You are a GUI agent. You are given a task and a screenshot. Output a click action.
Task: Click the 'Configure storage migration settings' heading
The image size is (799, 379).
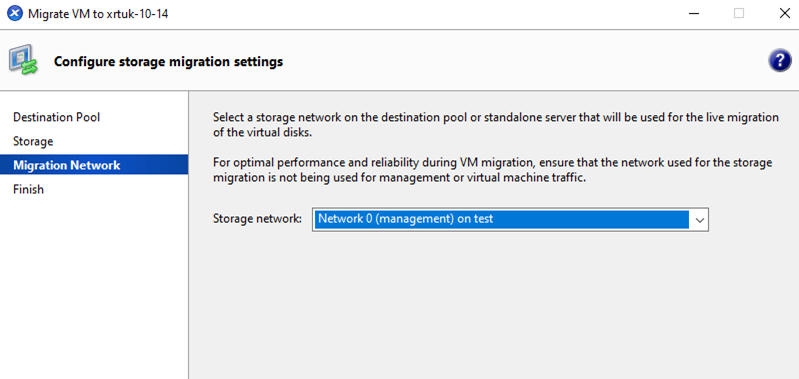[168, 62]
